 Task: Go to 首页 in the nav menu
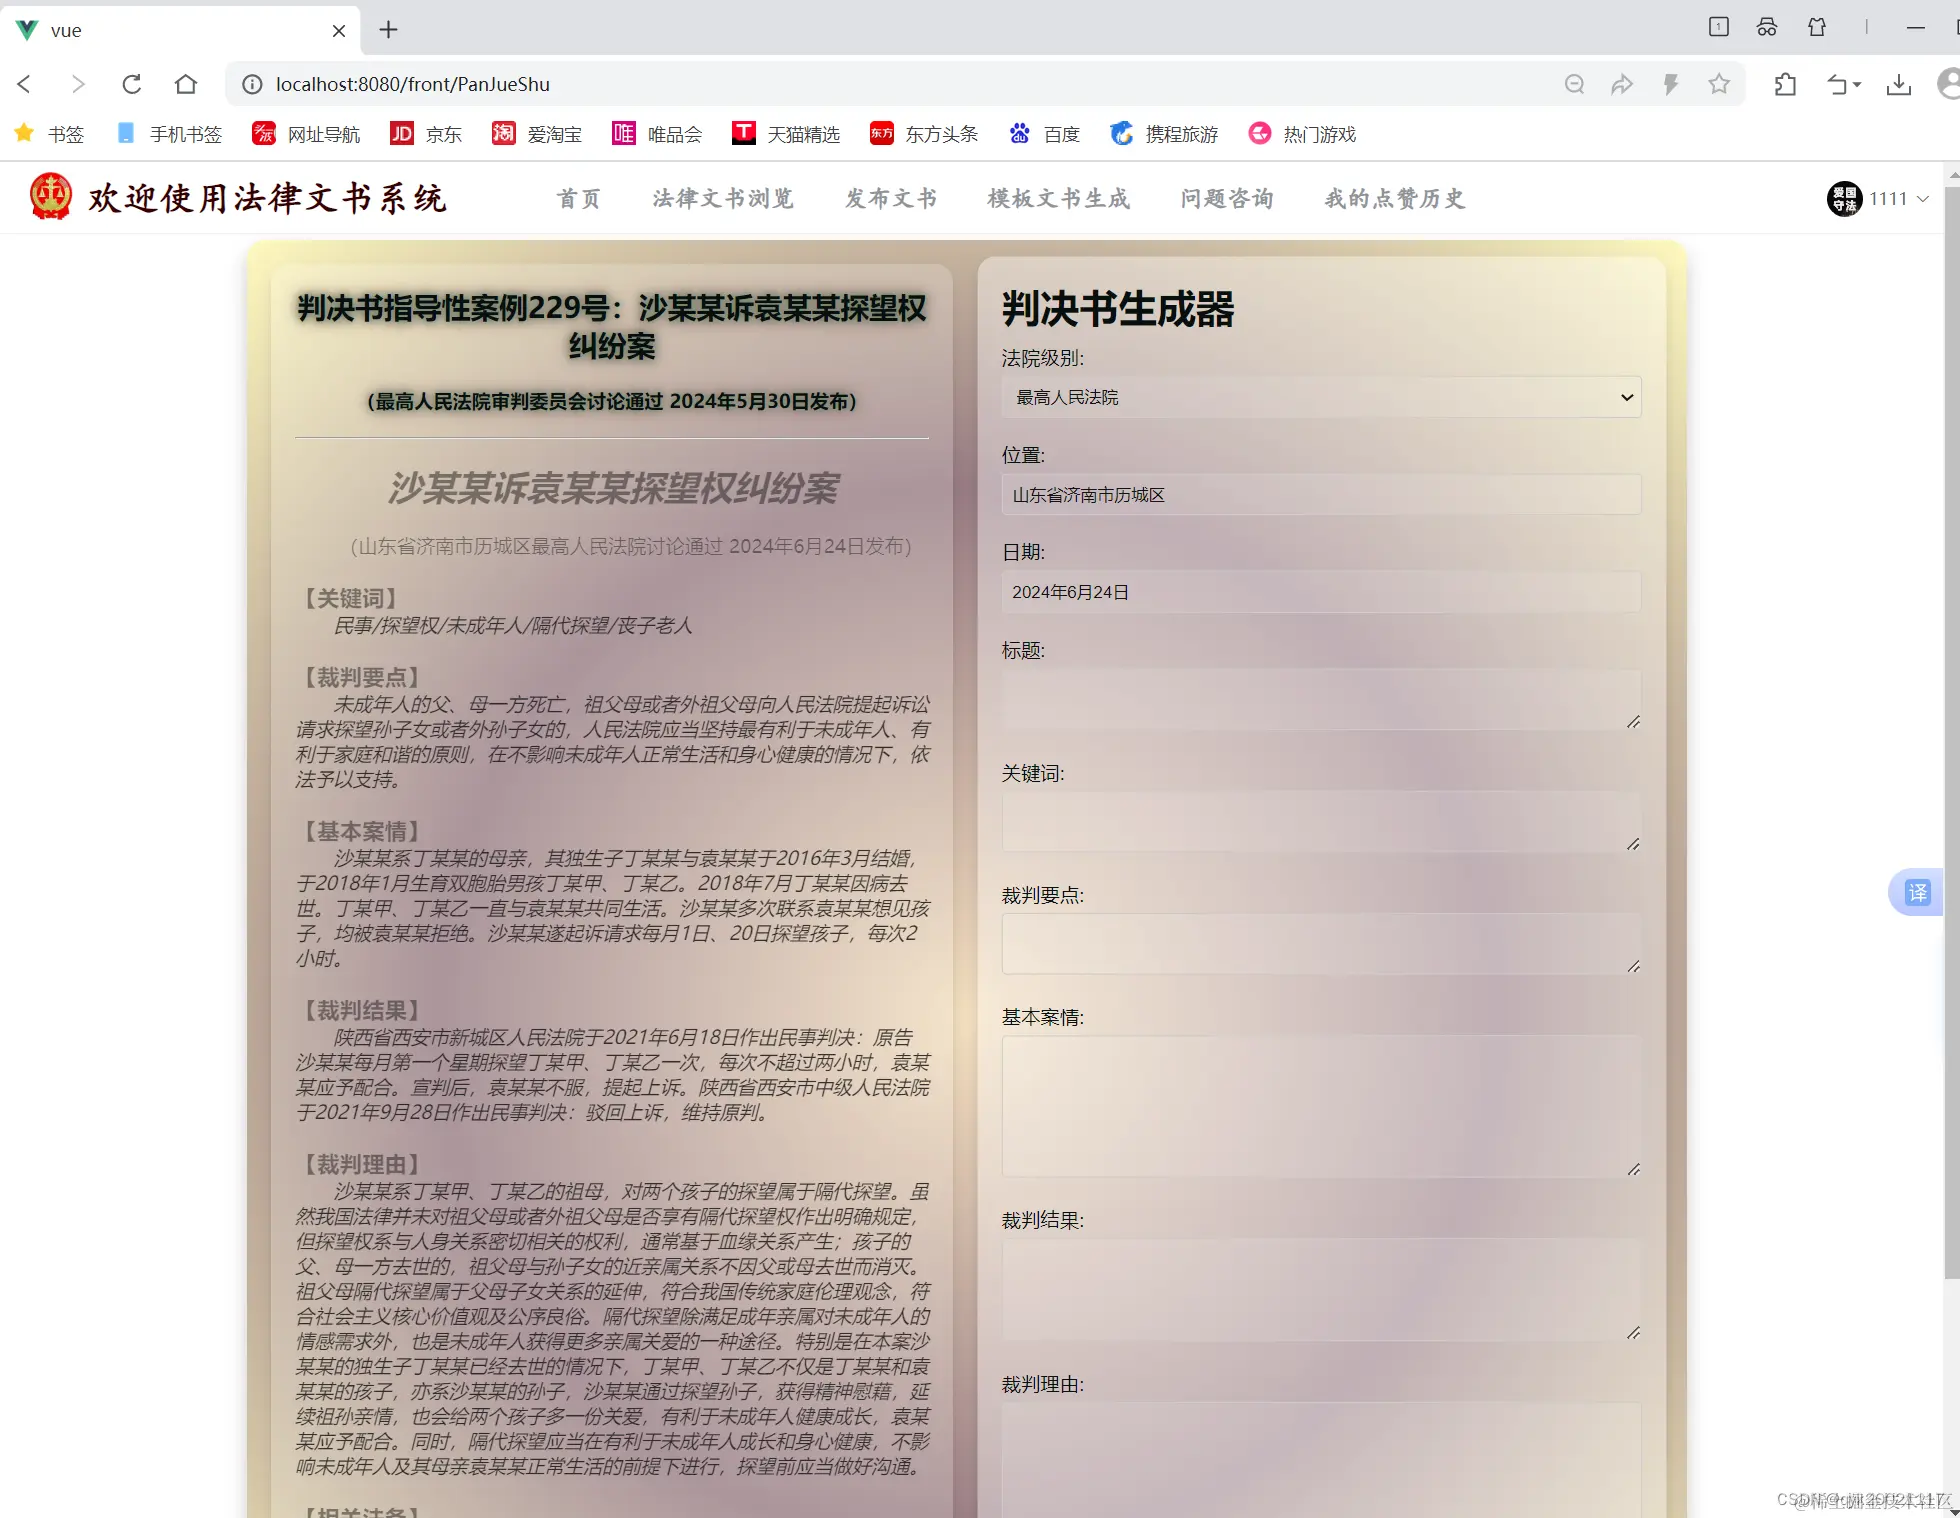click(x=579, y=198)
